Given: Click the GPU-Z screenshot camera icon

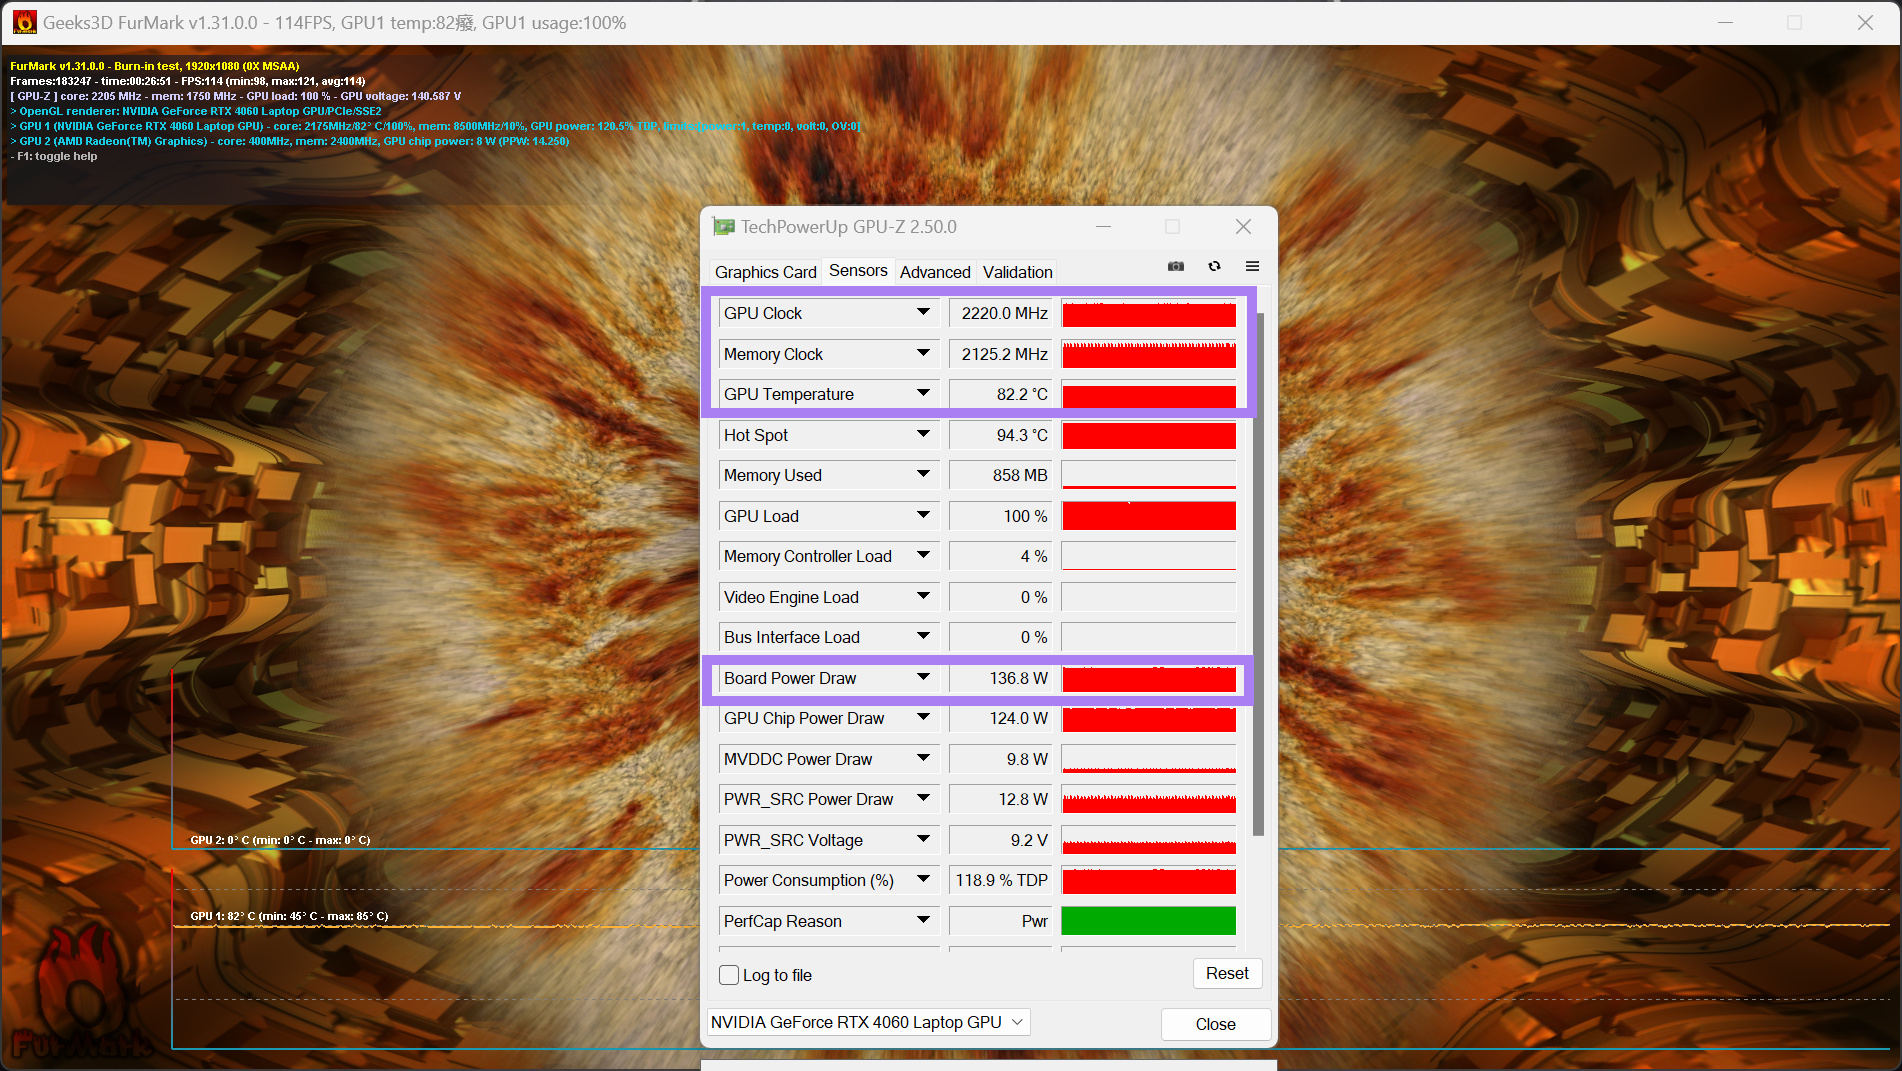Looking at the screenshot, I should (x=1176, y=266).
